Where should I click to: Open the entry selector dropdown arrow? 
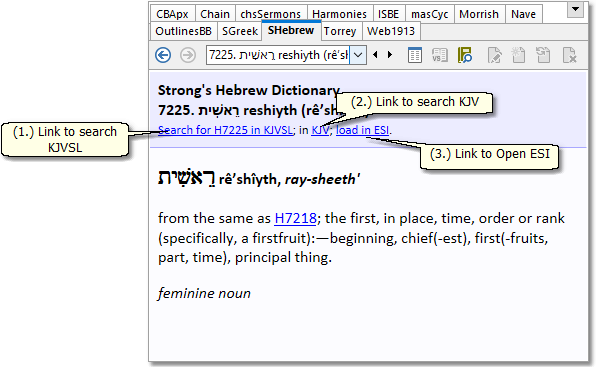coord(358,55)
